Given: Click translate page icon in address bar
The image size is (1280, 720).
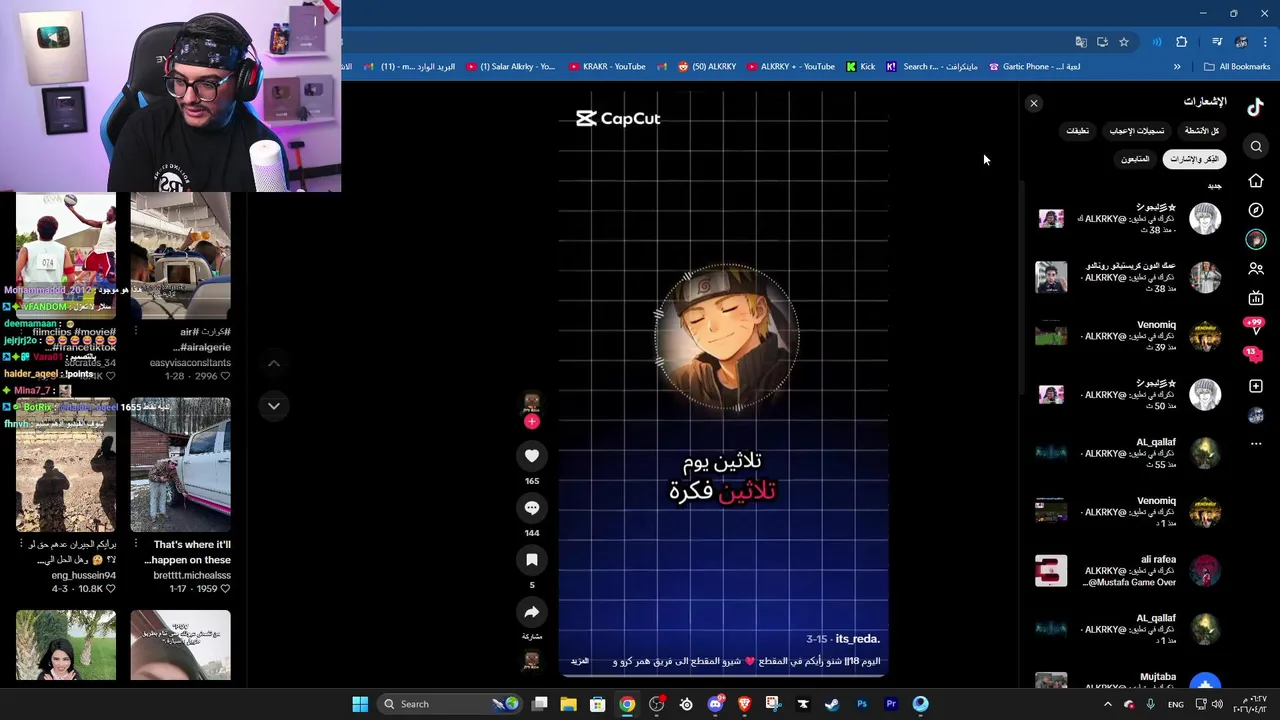Looking at the screenshot, I should [1081, 42].
